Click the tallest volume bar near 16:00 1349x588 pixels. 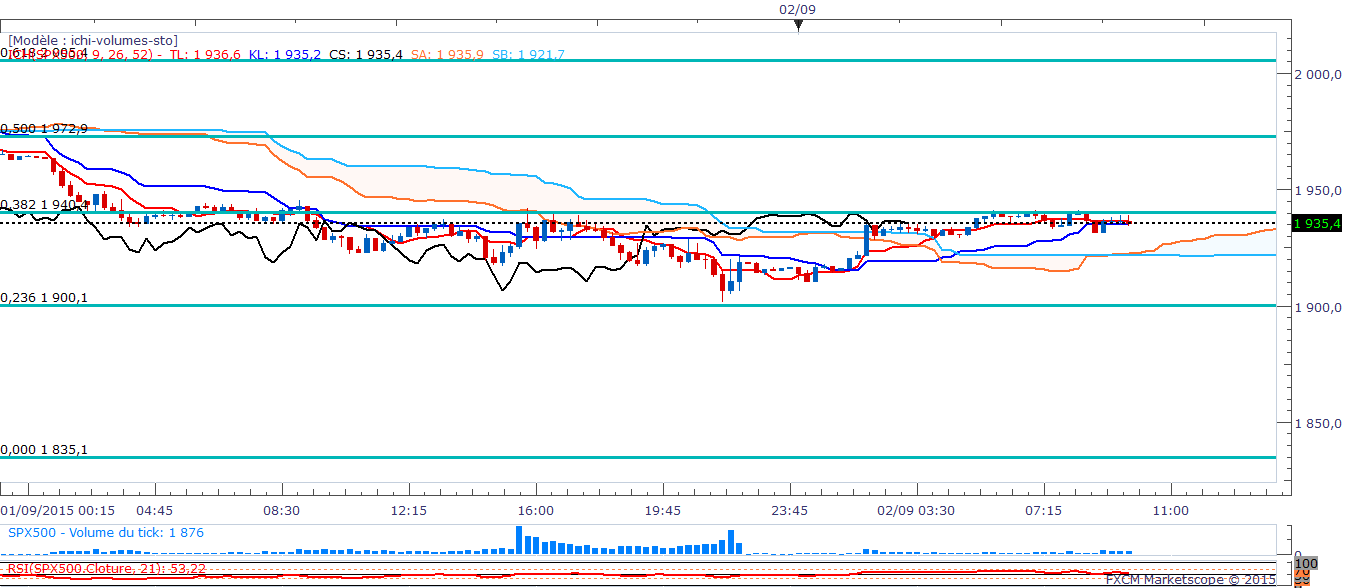(x=519, y=540)
